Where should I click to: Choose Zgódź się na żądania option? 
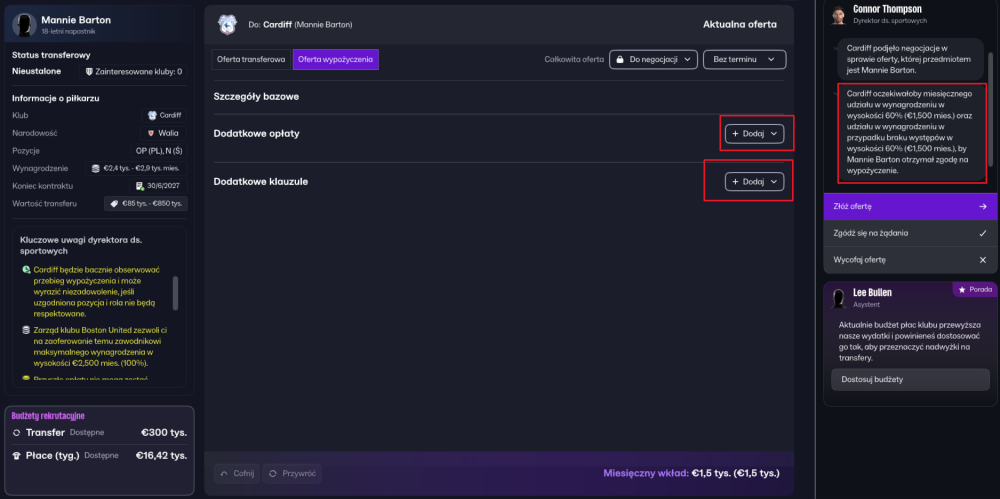coord(909,233)
